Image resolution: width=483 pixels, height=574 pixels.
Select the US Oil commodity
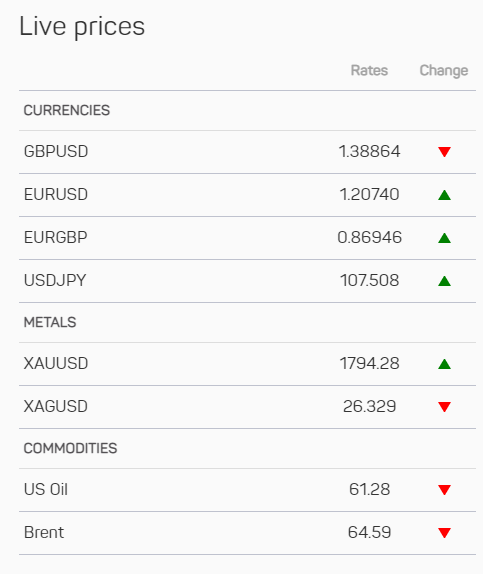(x=46, y=489)
